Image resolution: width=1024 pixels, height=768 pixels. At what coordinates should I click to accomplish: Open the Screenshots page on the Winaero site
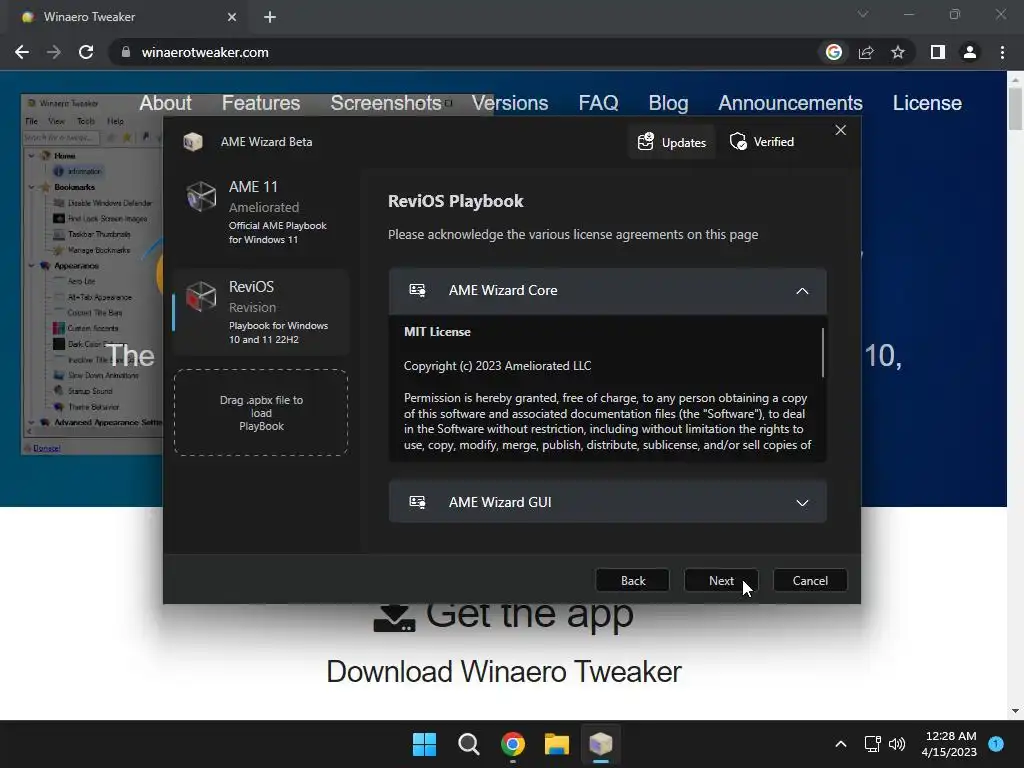point(385,103)
